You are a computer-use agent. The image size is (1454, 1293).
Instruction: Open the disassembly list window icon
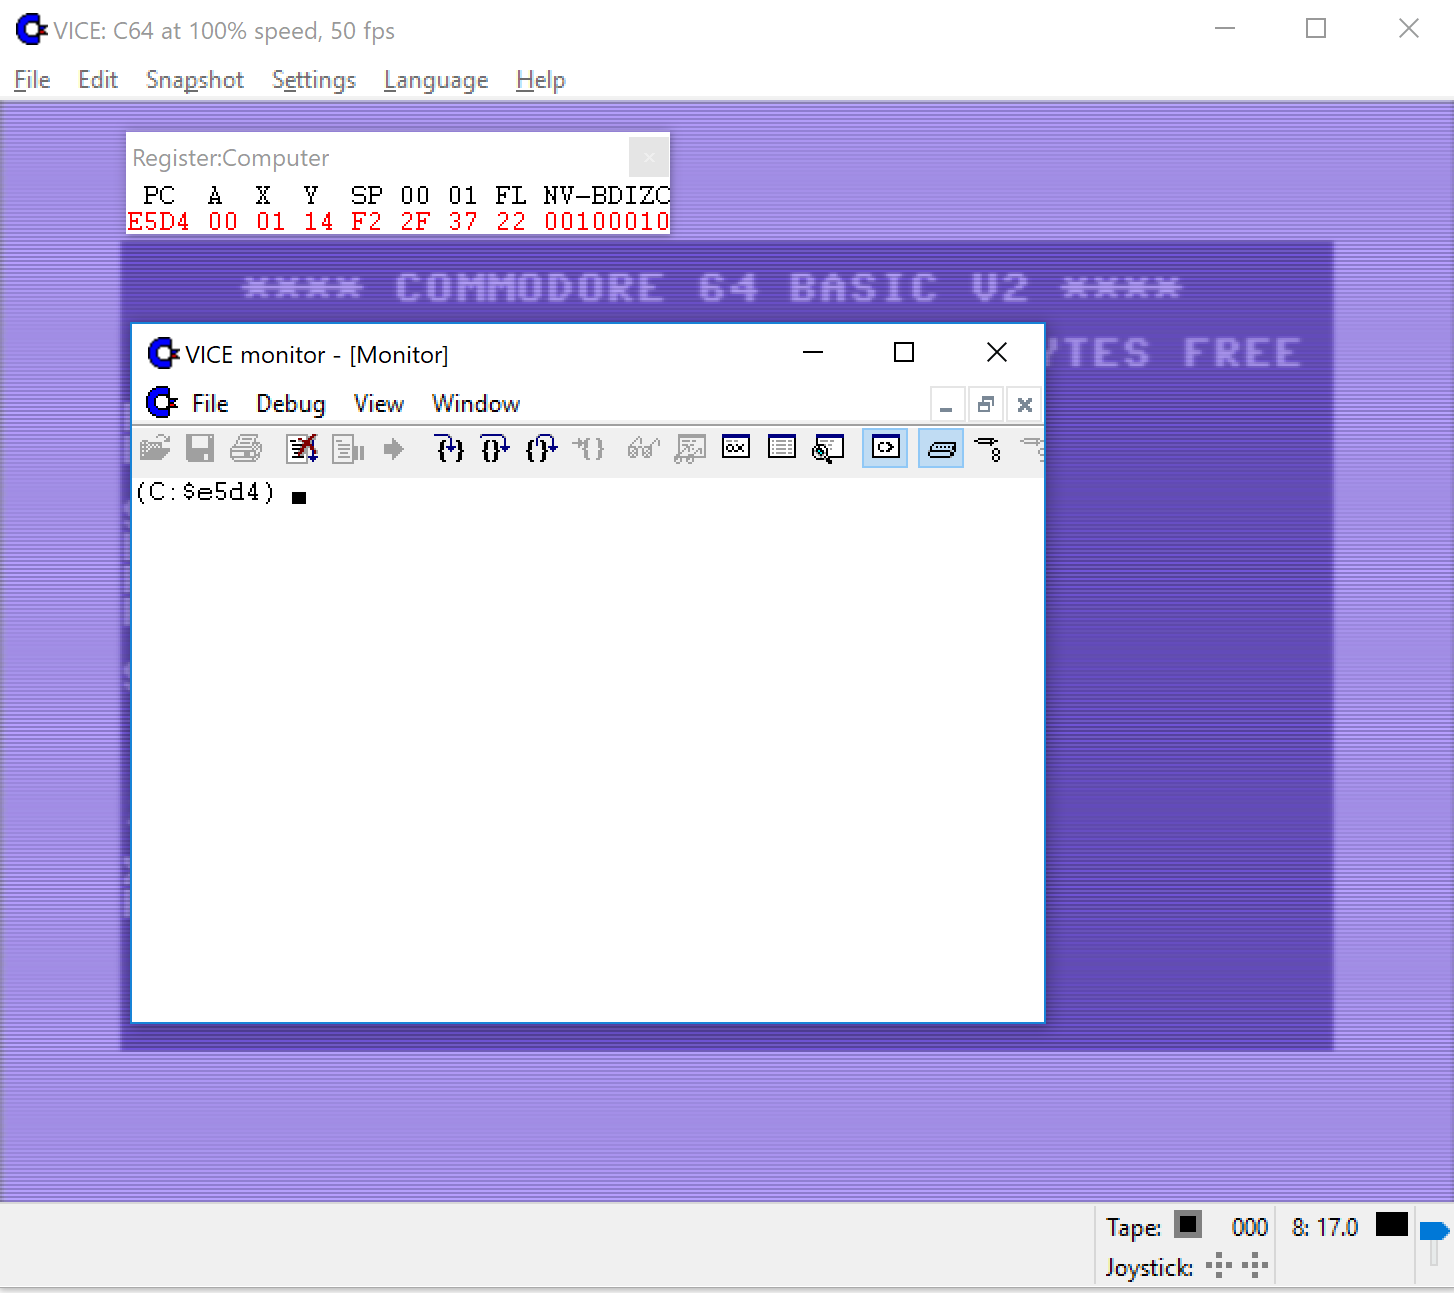[x=782, y=449]
